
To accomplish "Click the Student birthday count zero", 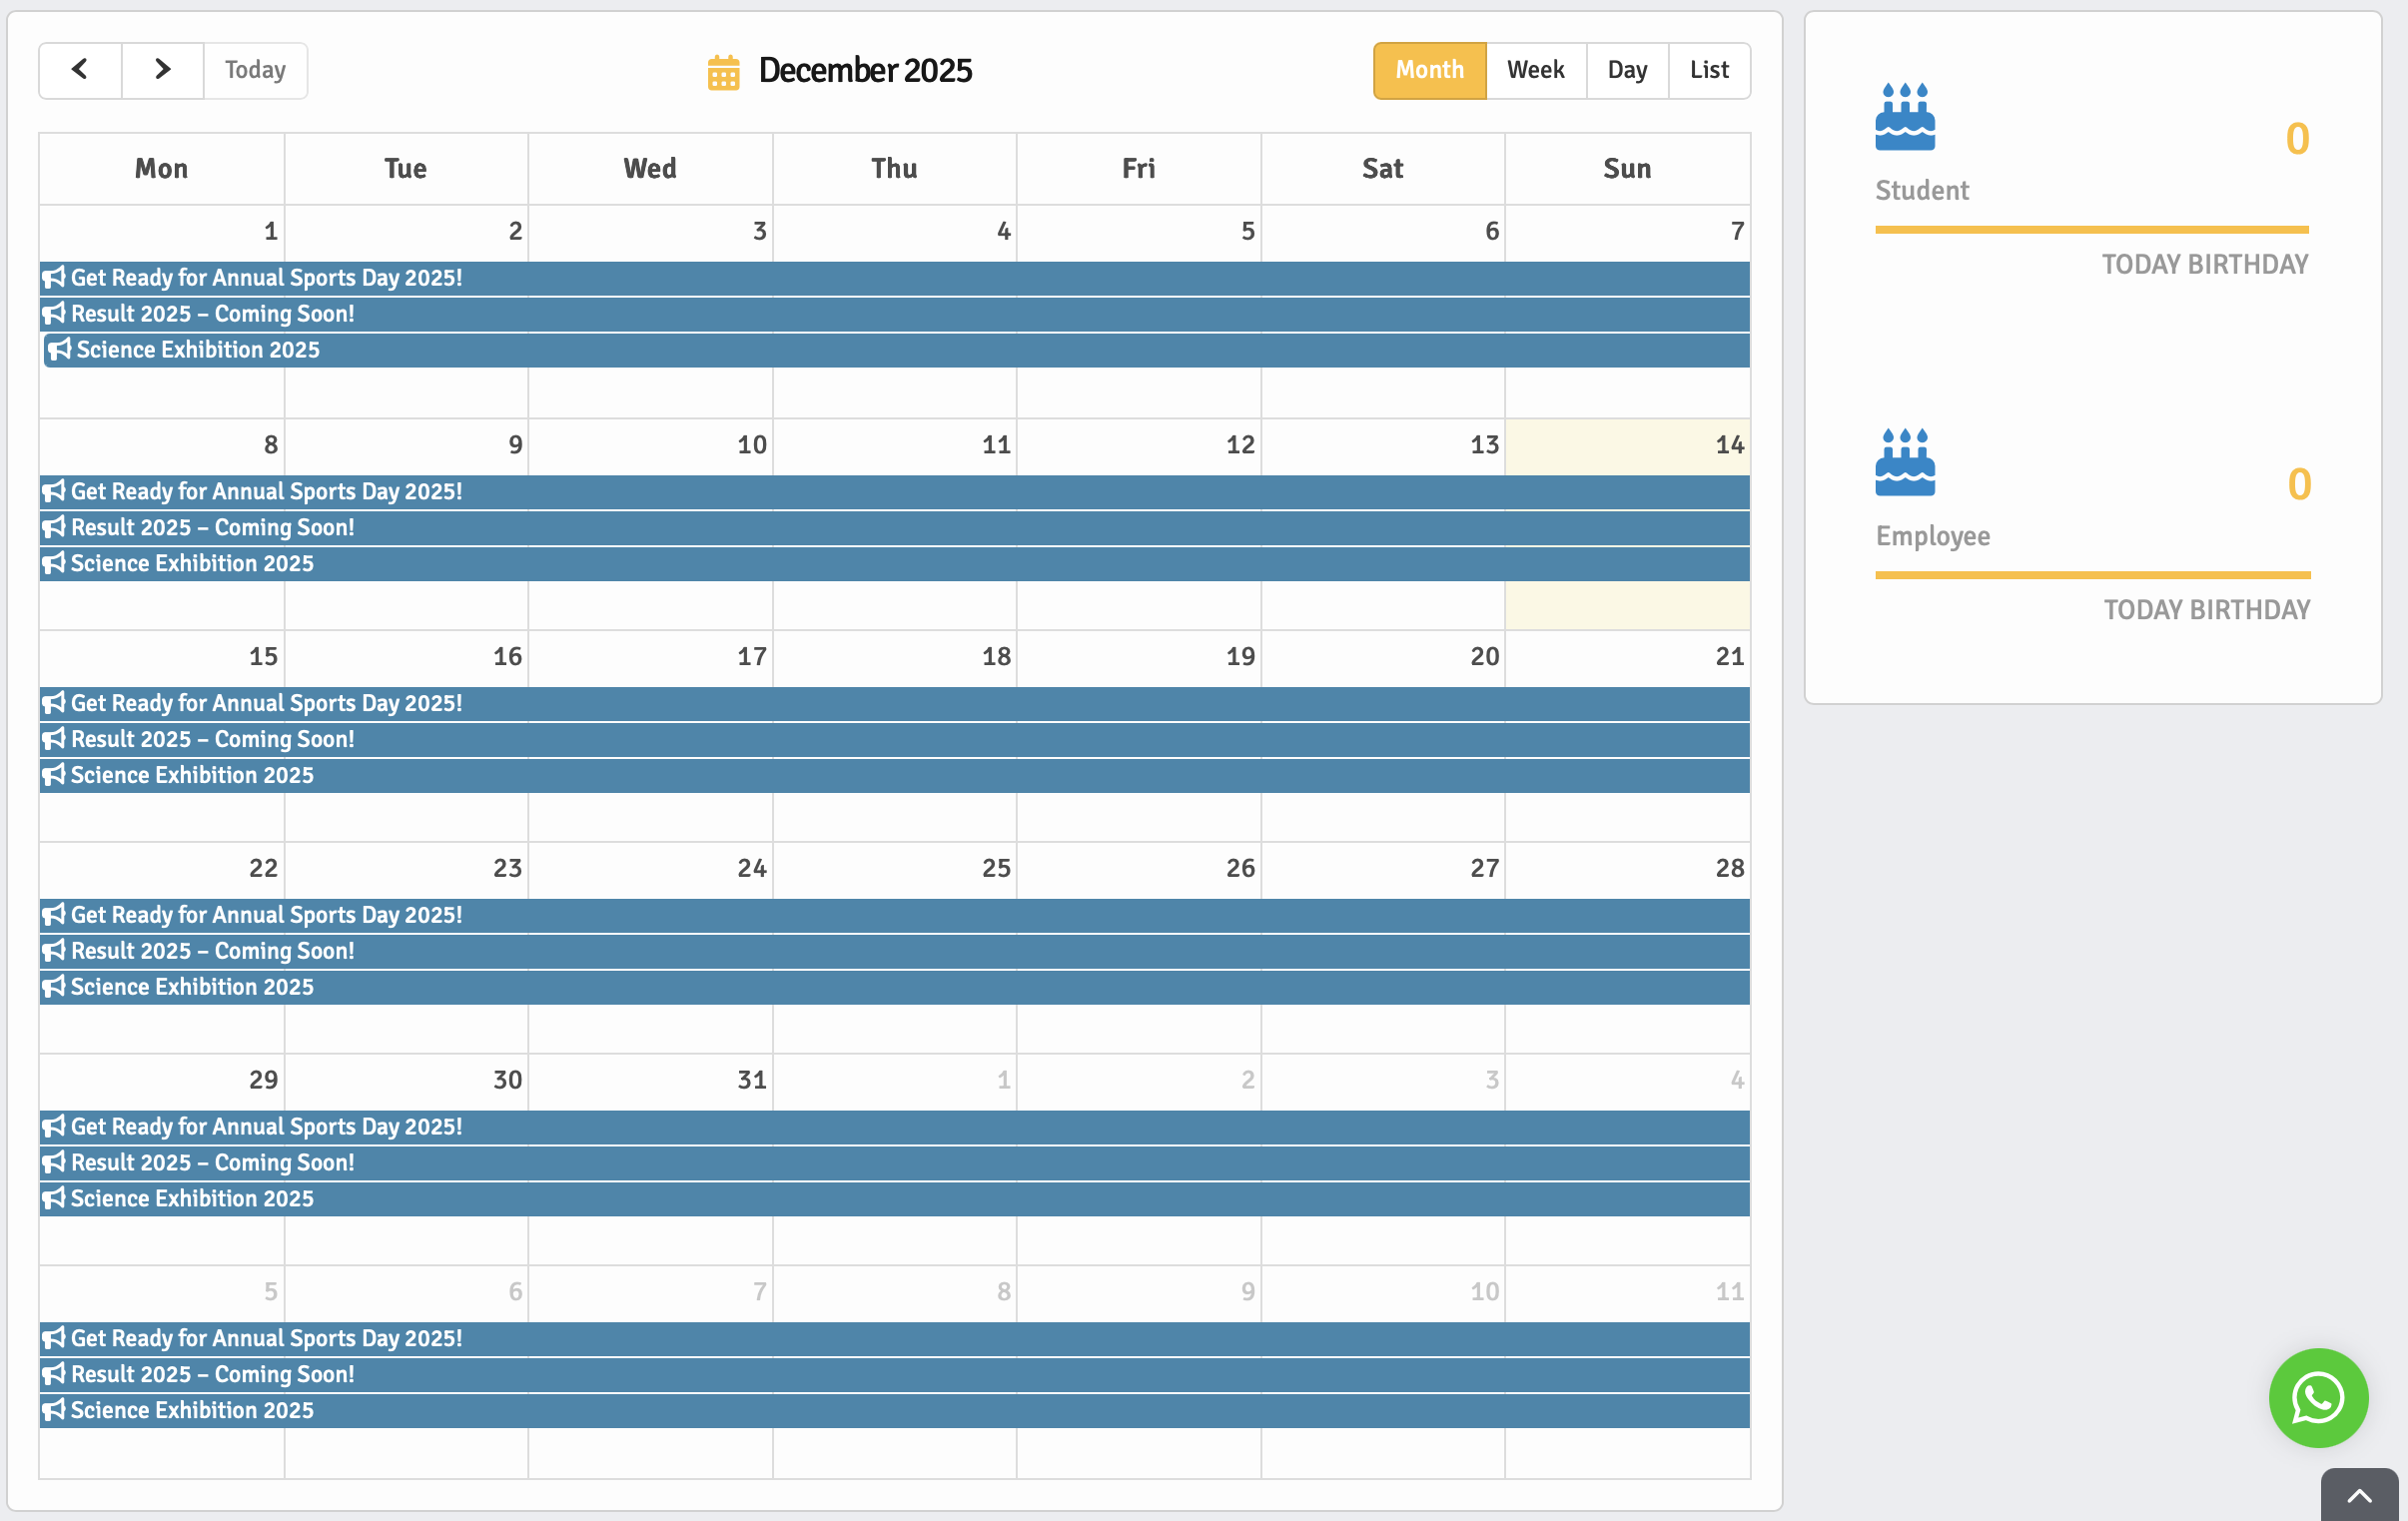I will click(2296, 139).
